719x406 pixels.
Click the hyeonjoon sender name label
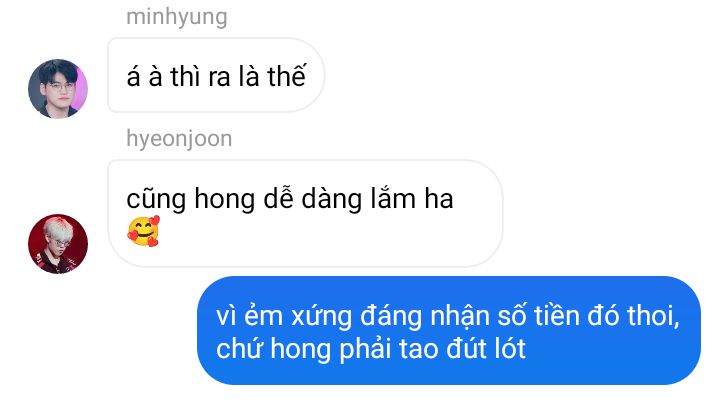(179, 139)
